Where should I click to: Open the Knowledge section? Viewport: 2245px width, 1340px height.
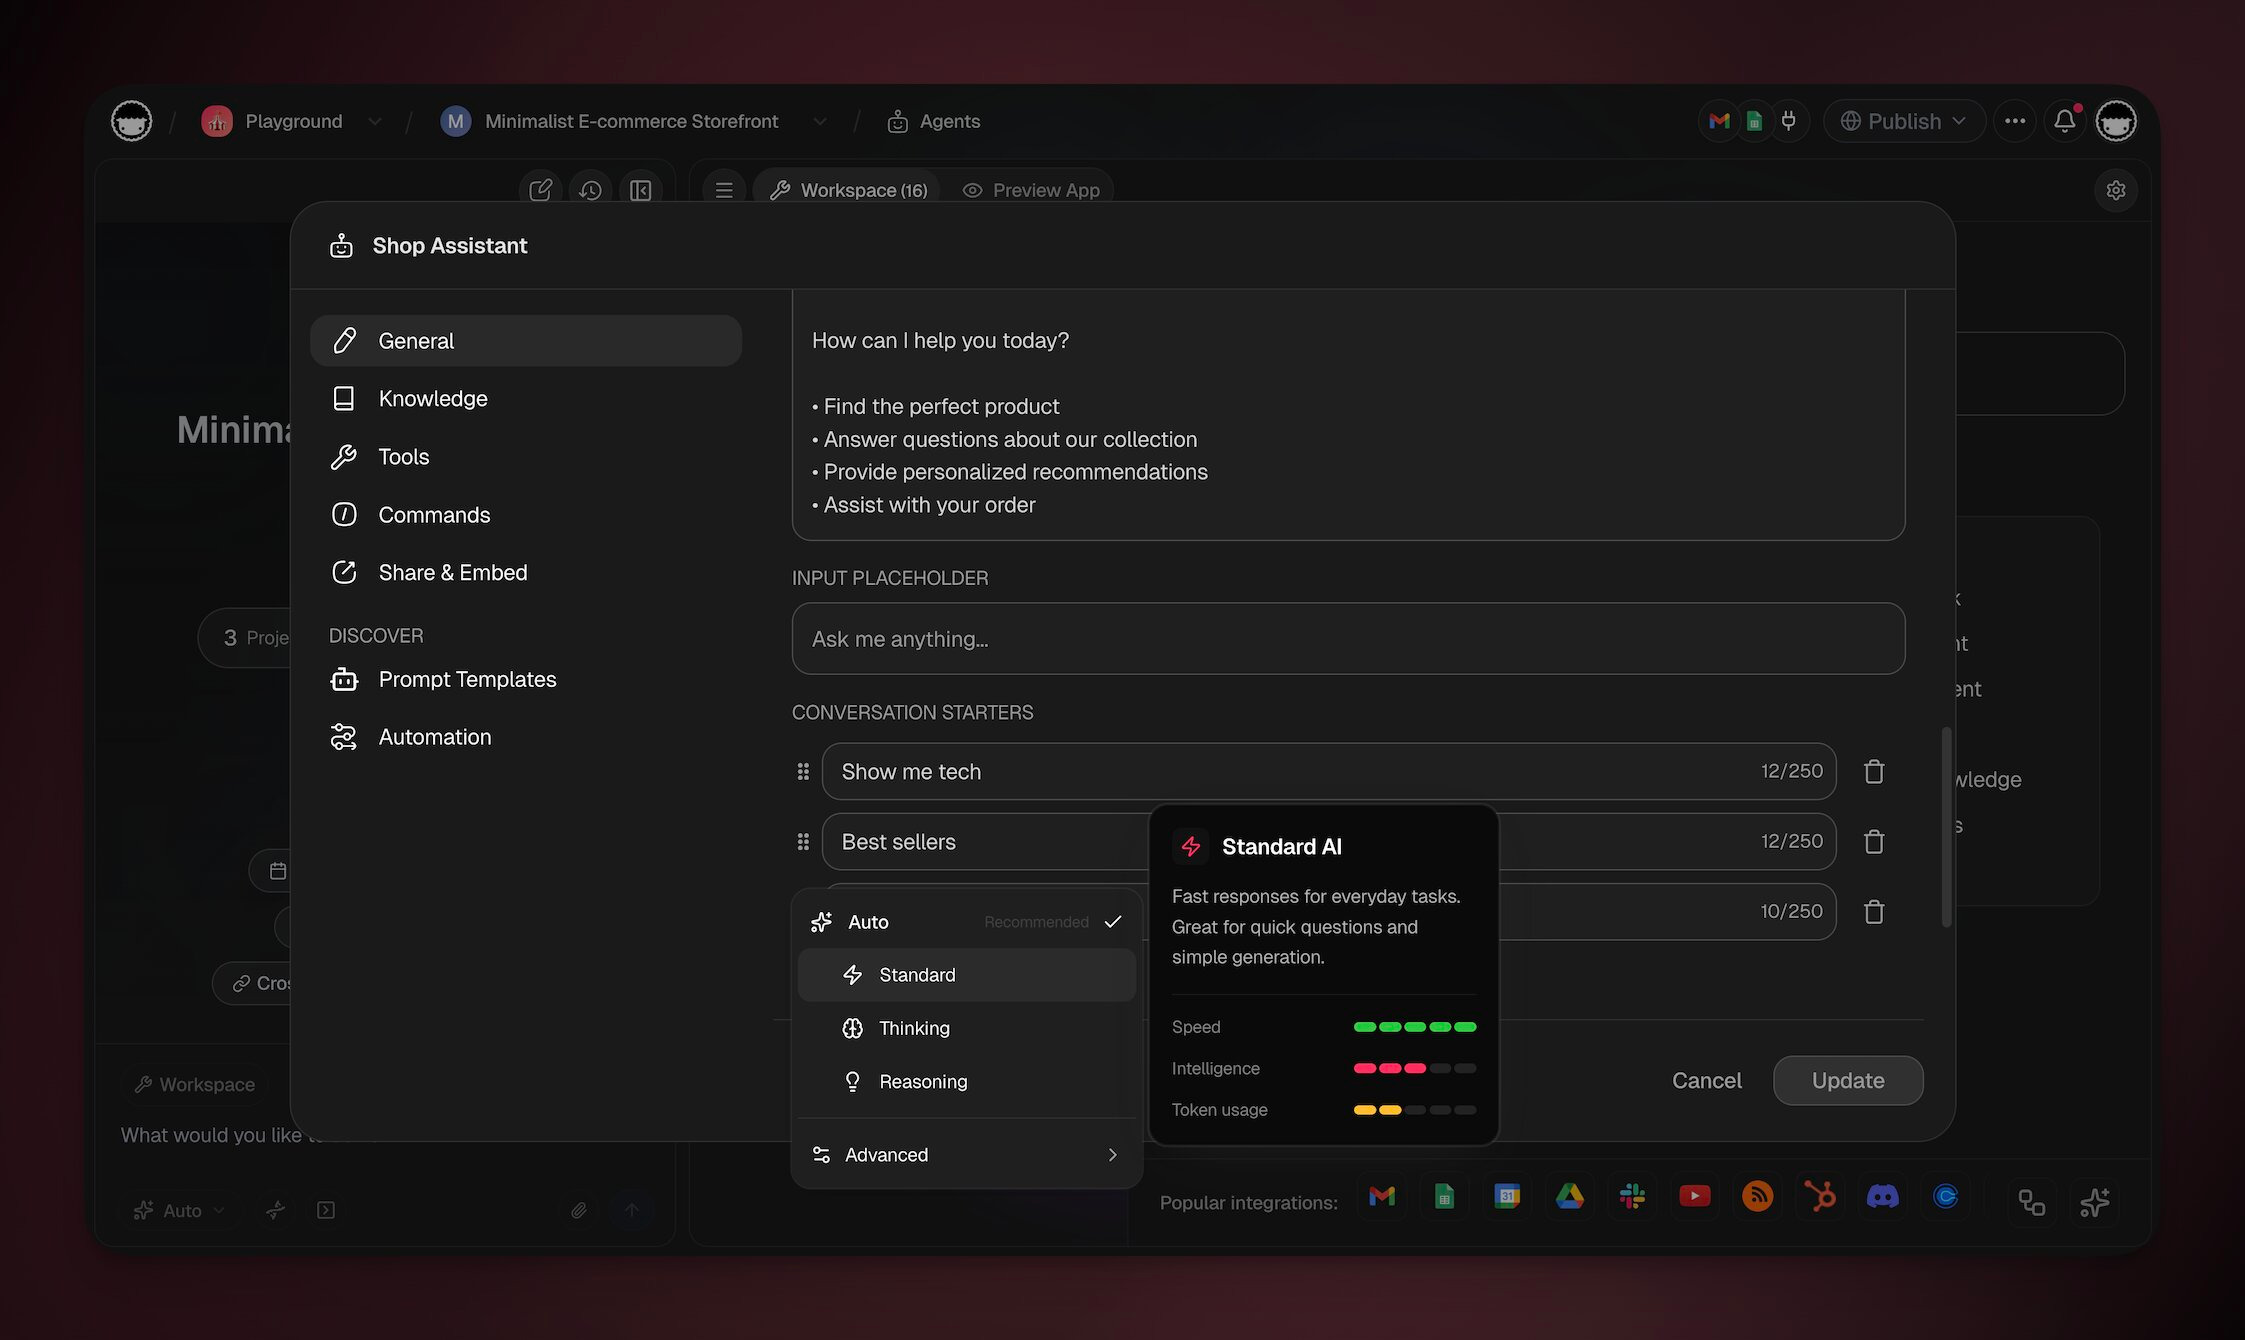432,399
